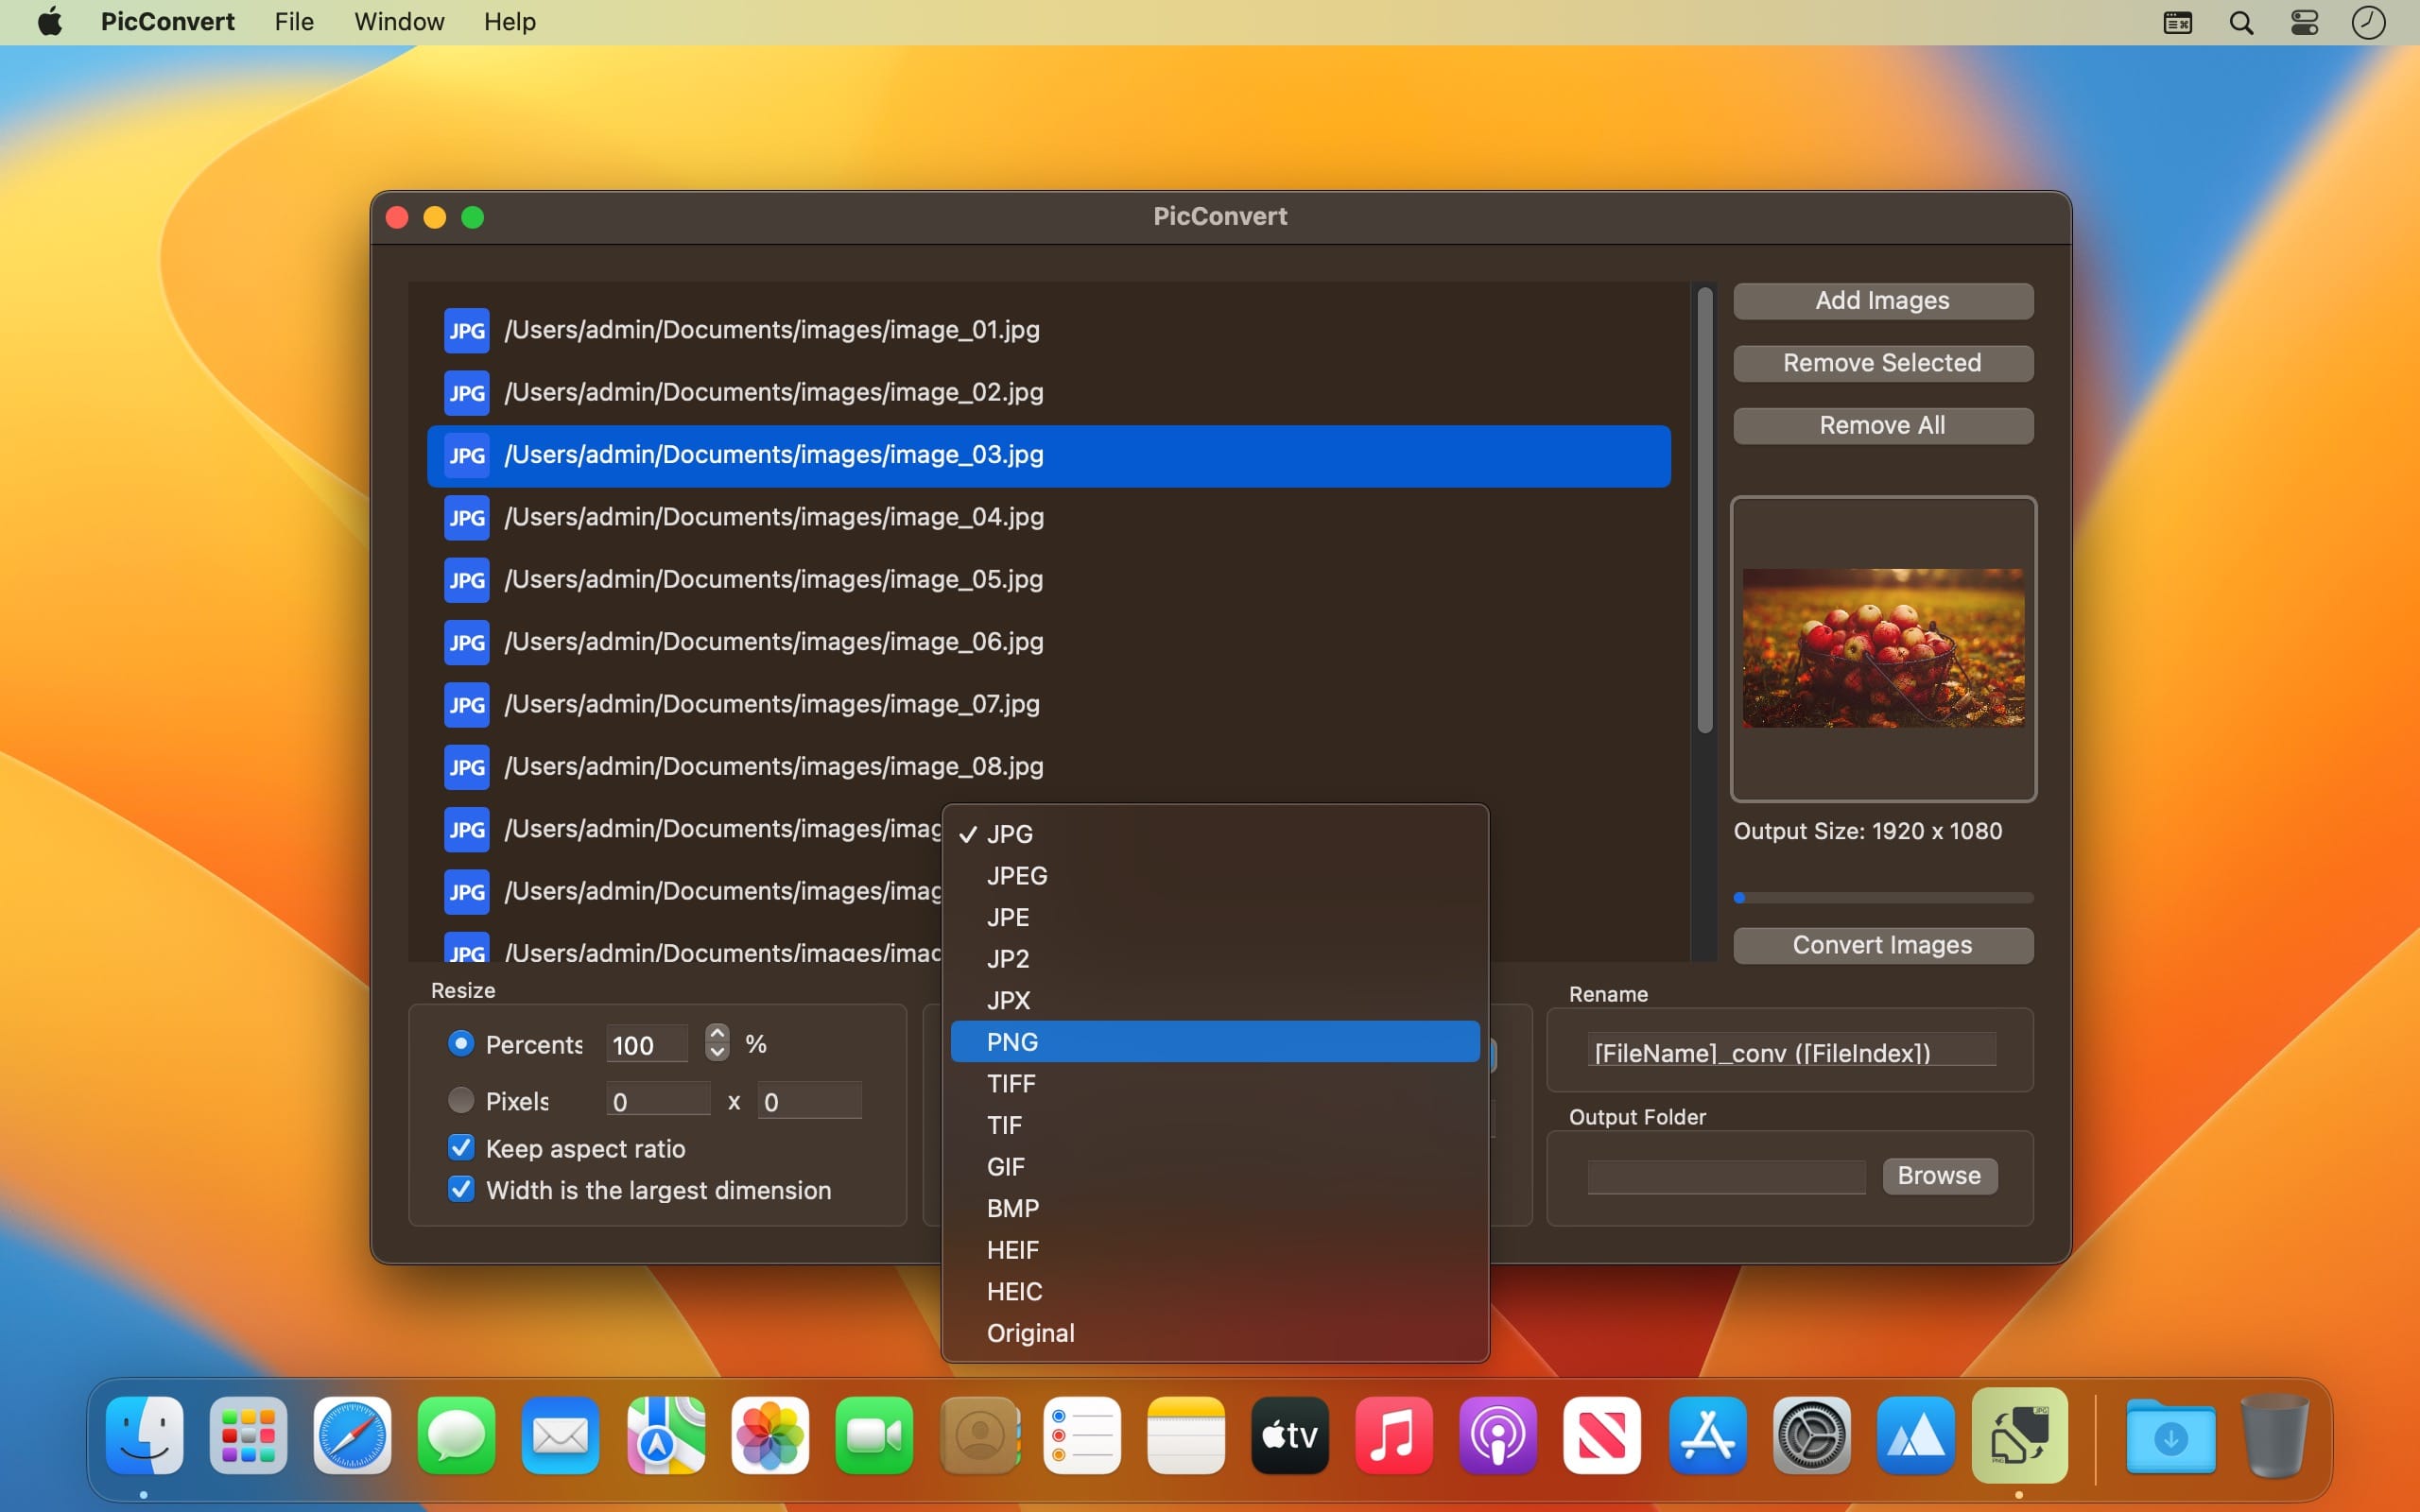Viewport: 2420px width, 1512px height.
Task: Click the conversion progress bar
Action: pos(1883,898)
